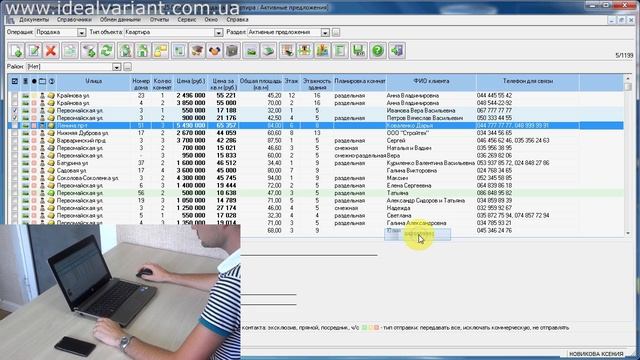Click the green refresh arrows icon
The image size is (640, 360).
point(107,51)
